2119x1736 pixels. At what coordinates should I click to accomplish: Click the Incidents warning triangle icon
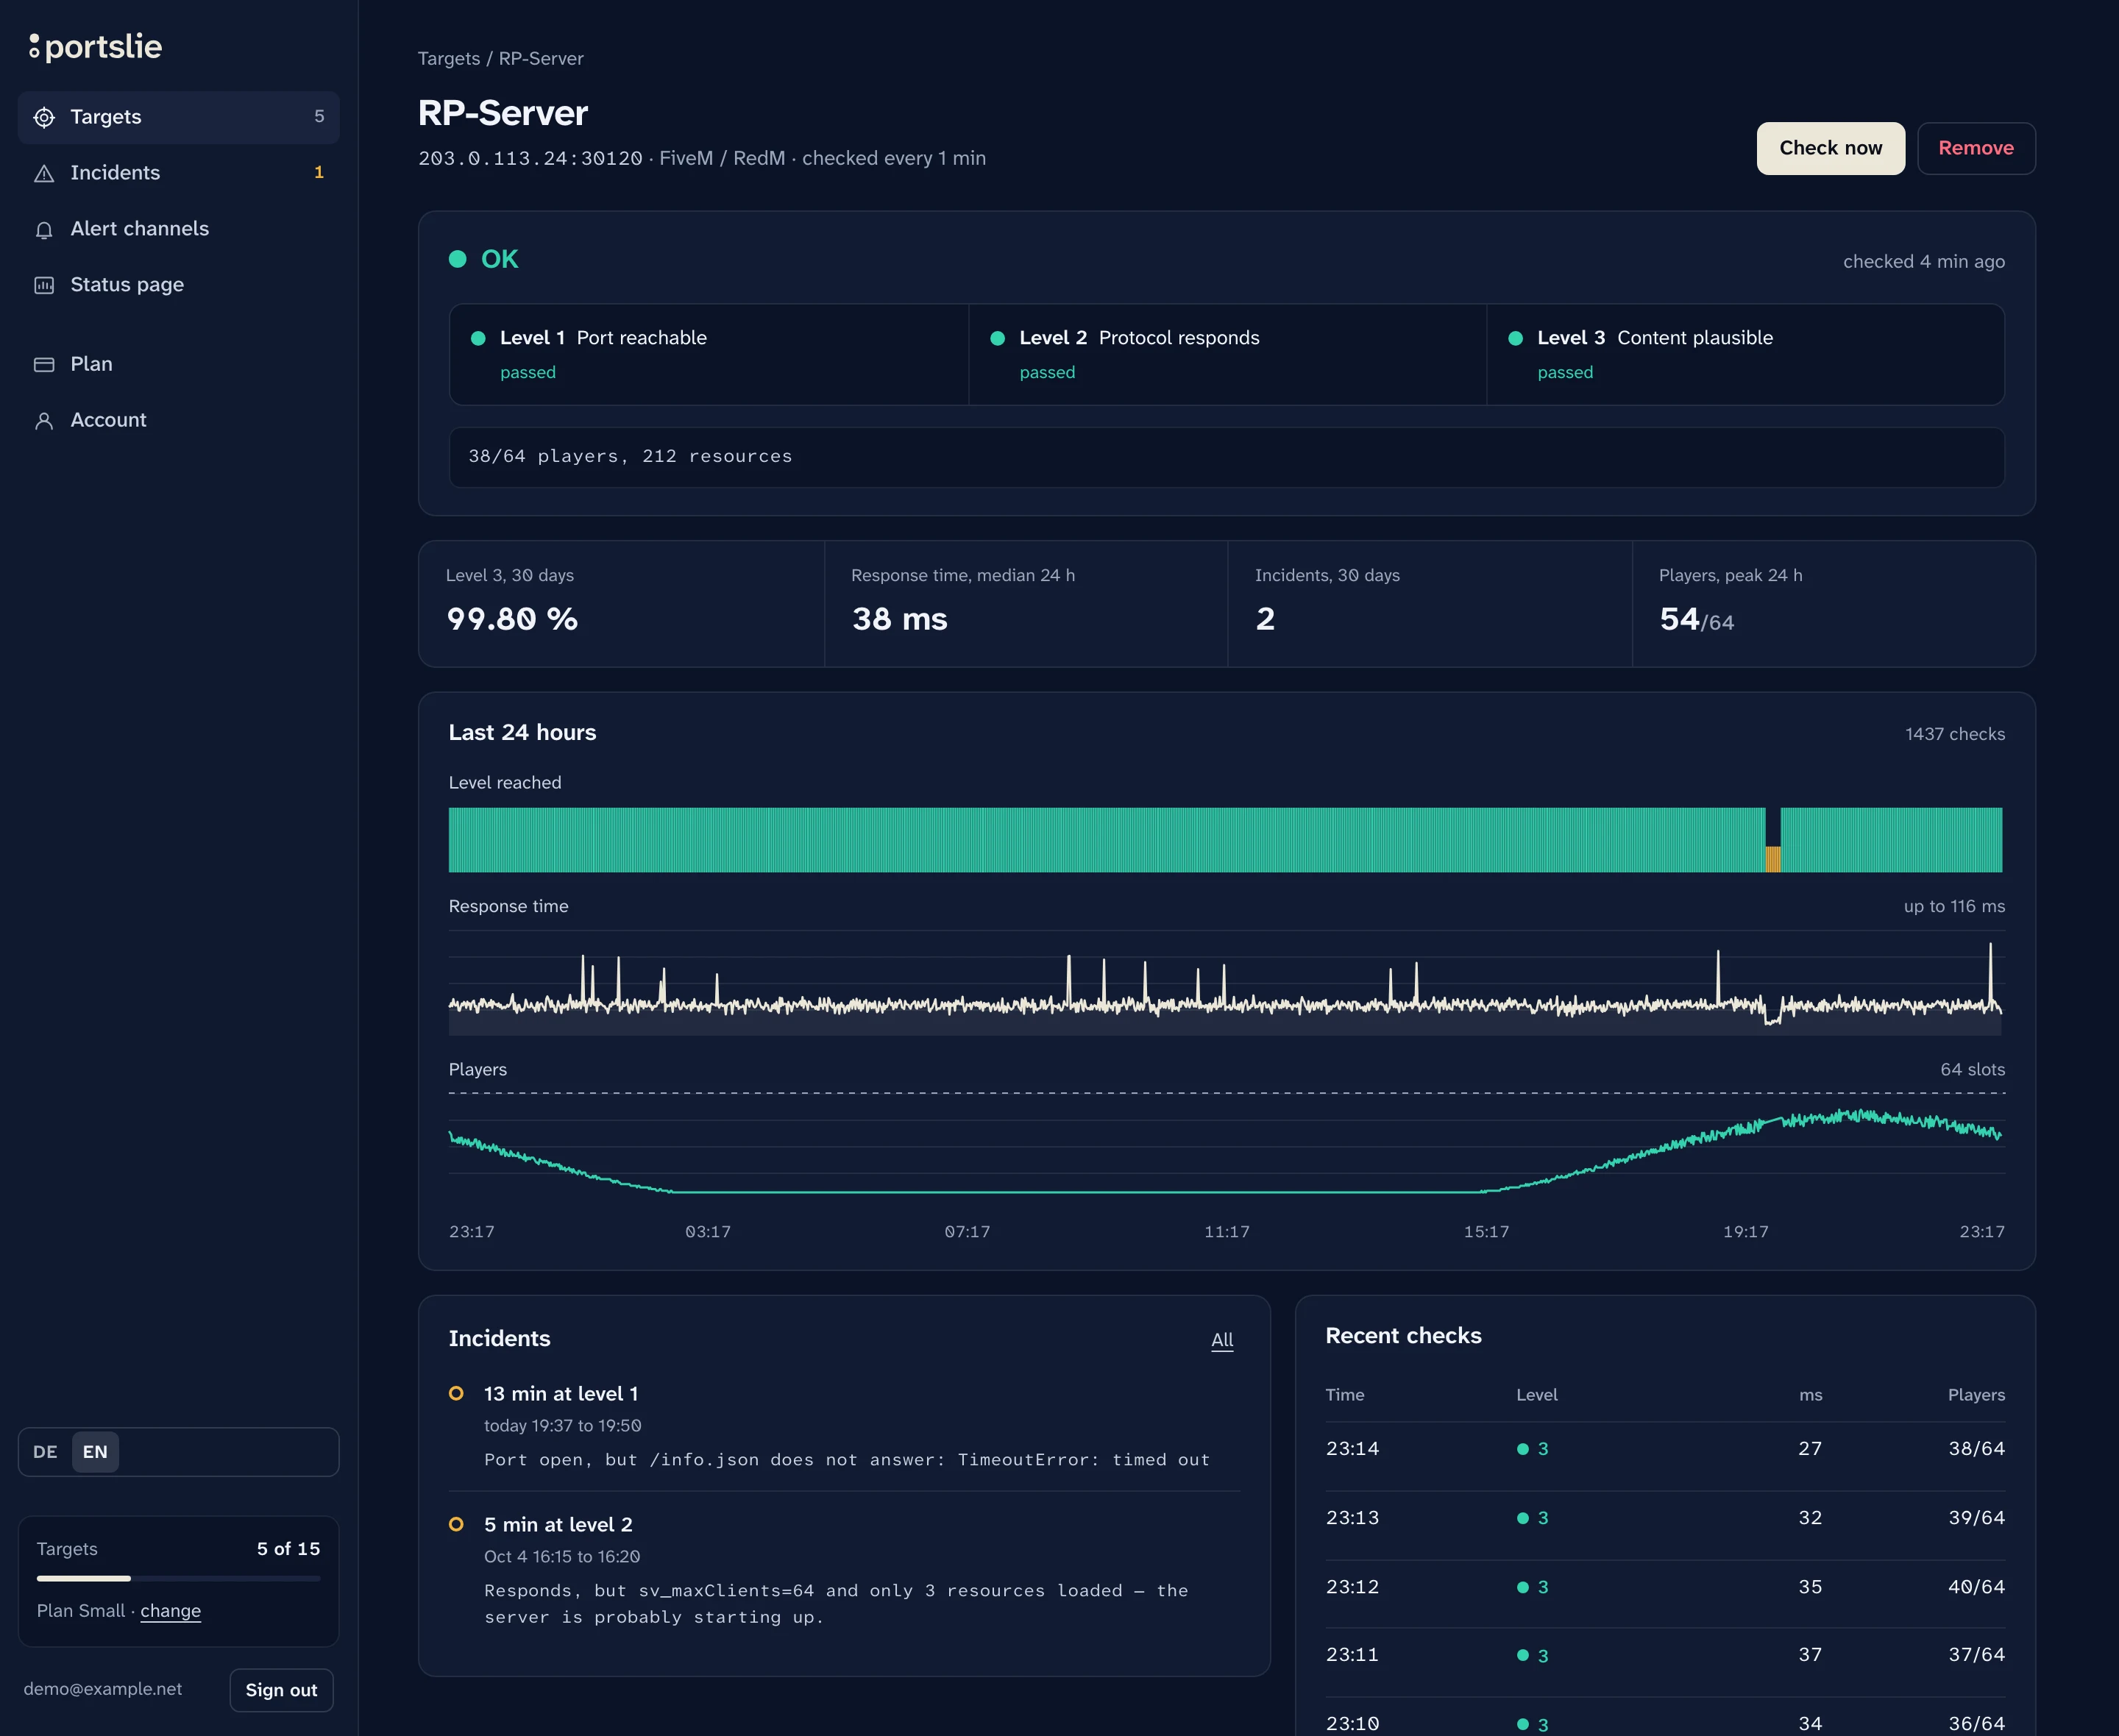click(x=44, y=173)
